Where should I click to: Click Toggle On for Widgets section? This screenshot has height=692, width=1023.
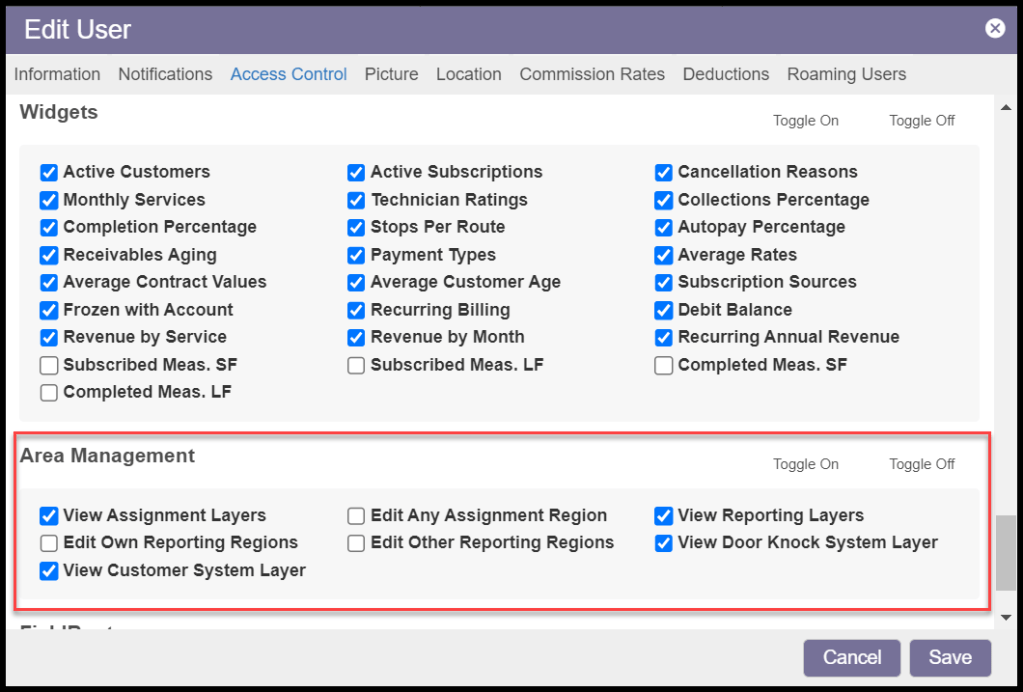pyautogui.click(x=805, y=120)
